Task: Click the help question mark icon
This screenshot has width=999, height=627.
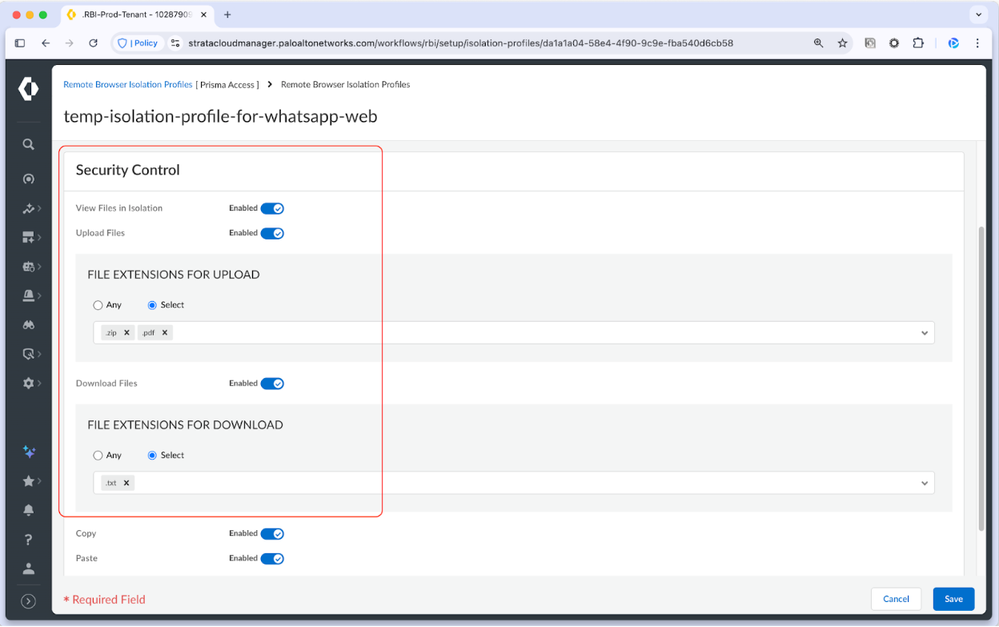Action: [x=28, y=540]
